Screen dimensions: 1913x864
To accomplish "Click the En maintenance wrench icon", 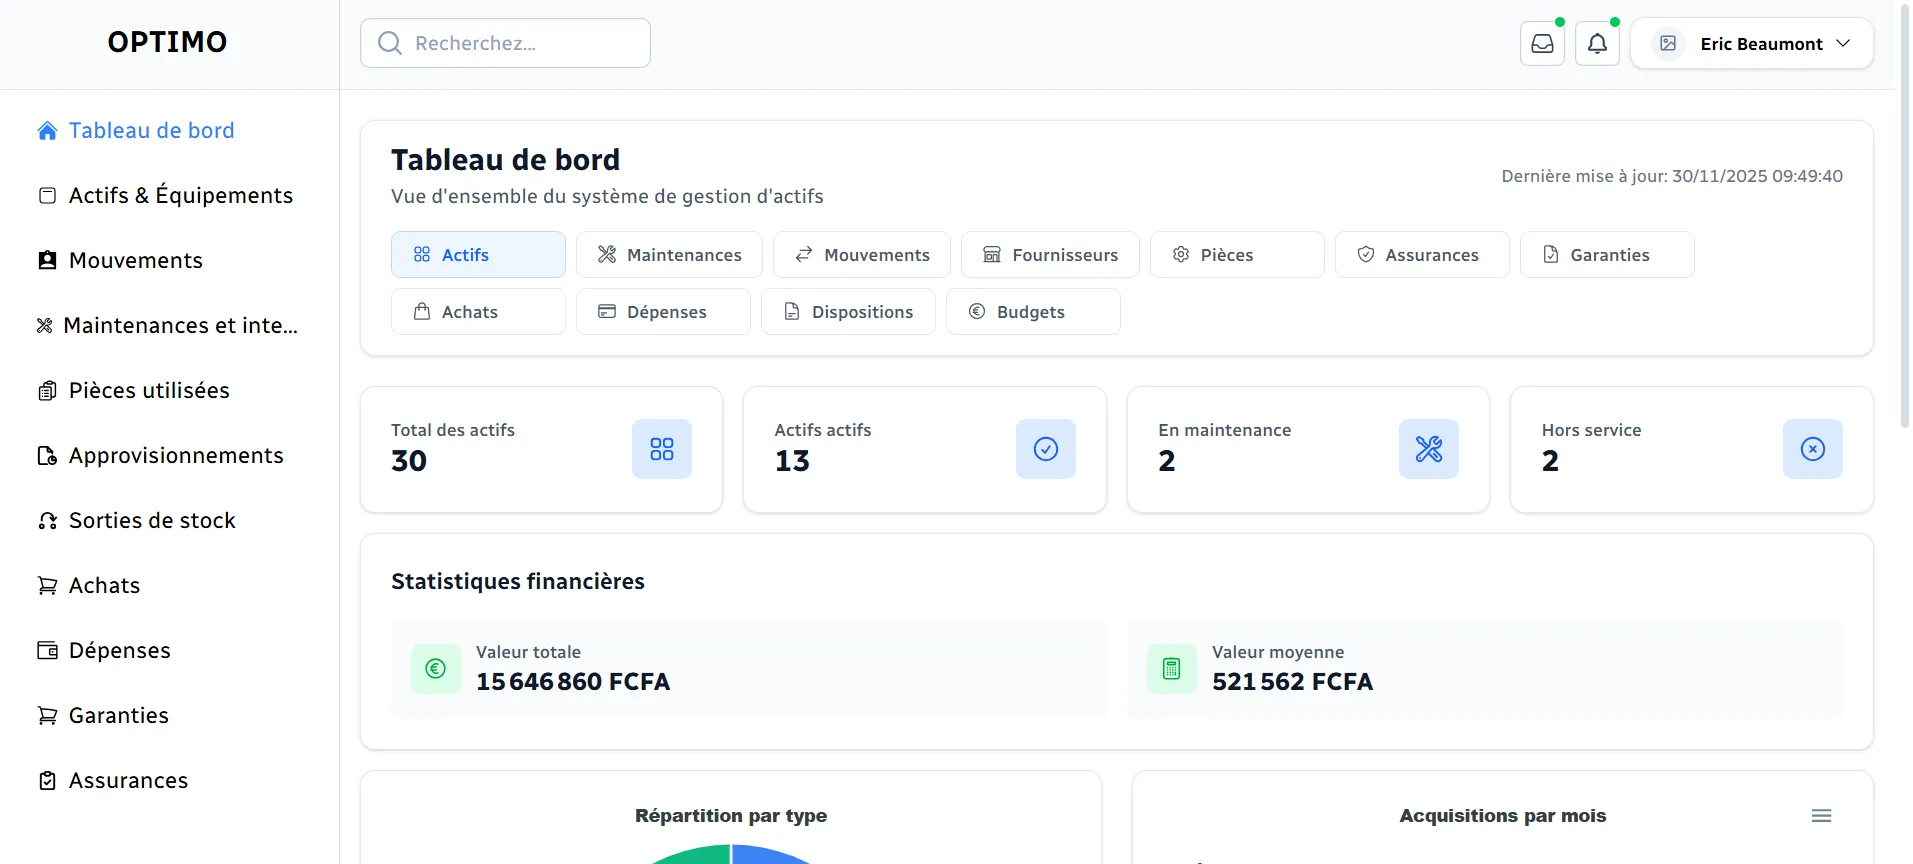I will pyautogui.click(x=1428, y=449).
